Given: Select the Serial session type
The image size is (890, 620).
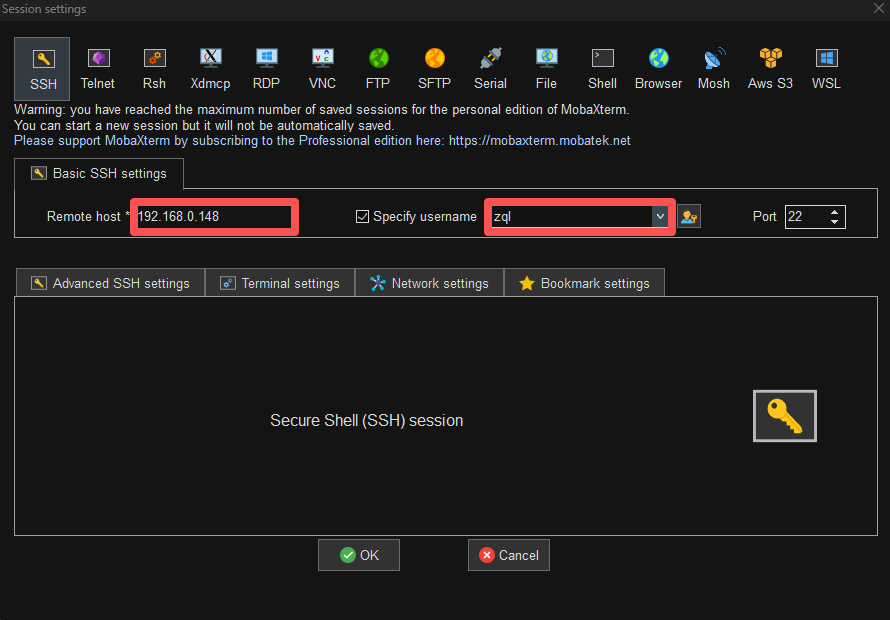Looking at the screenshot, I should 490,68.
